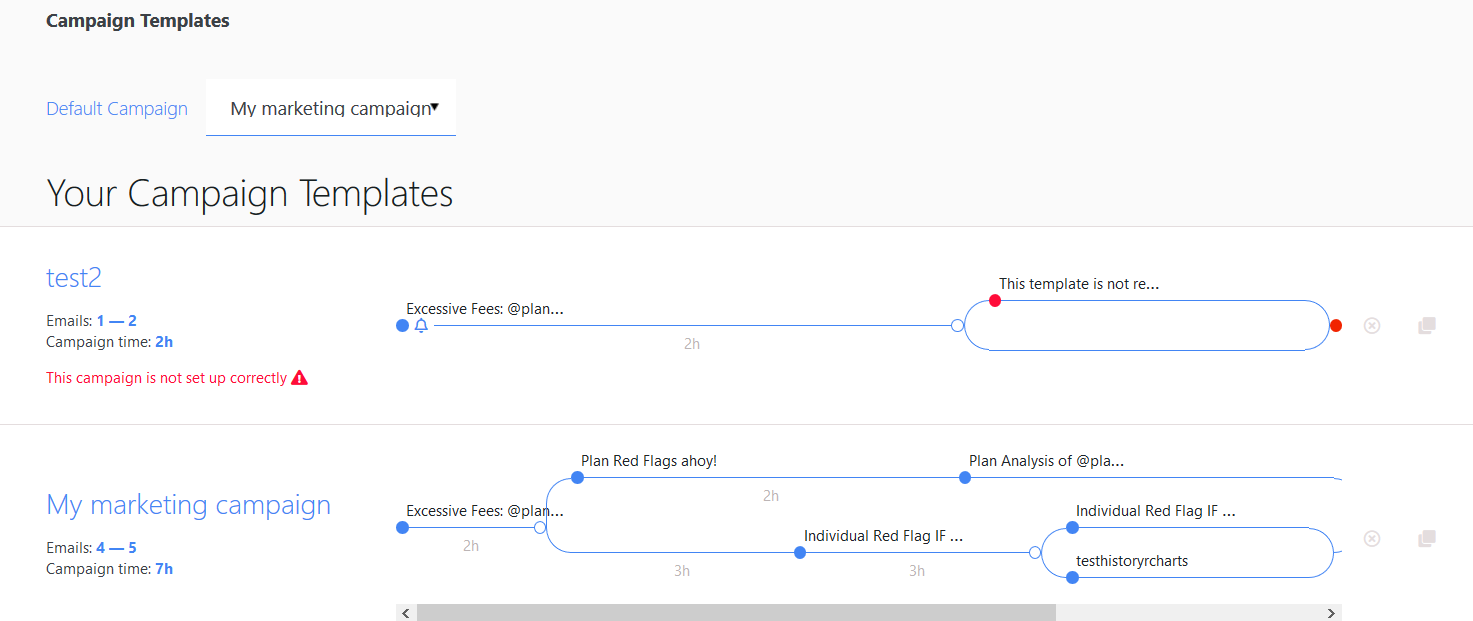Open the My marketing campaign title link
The height and width of the screenshot is (621, 1473).
pos(188,505)
